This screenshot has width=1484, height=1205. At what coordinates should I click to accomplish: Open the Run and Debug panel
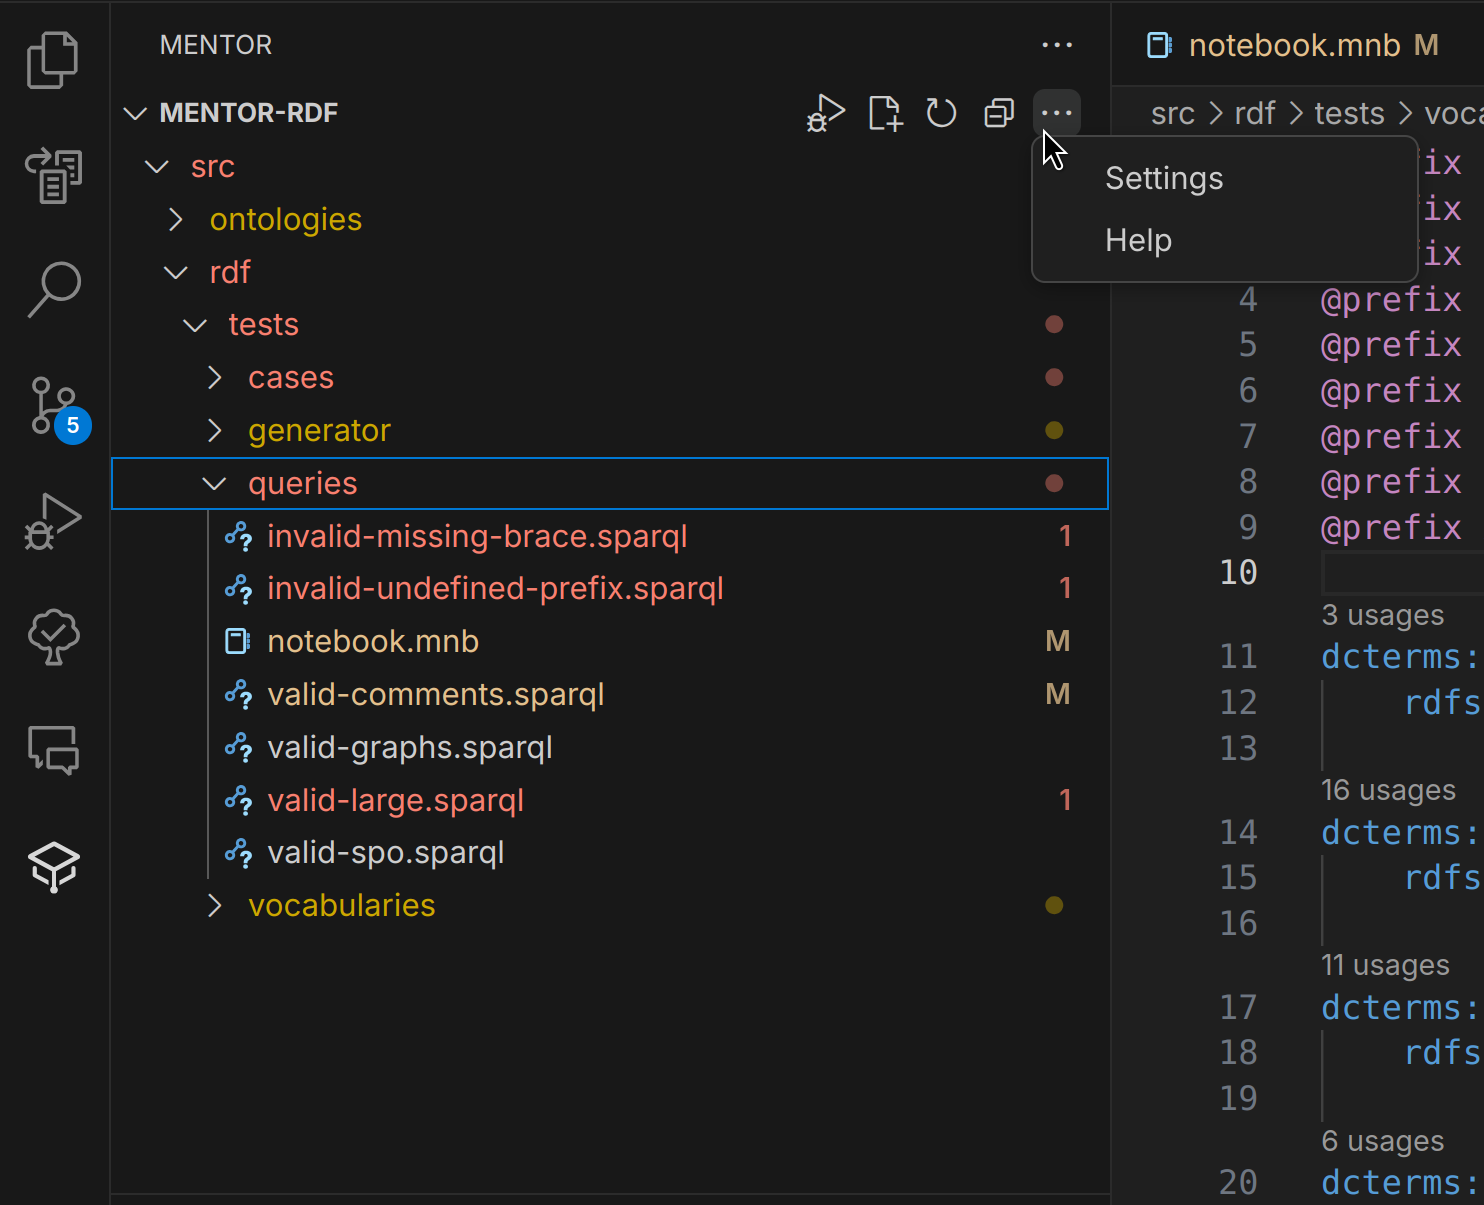coord(52,520)
